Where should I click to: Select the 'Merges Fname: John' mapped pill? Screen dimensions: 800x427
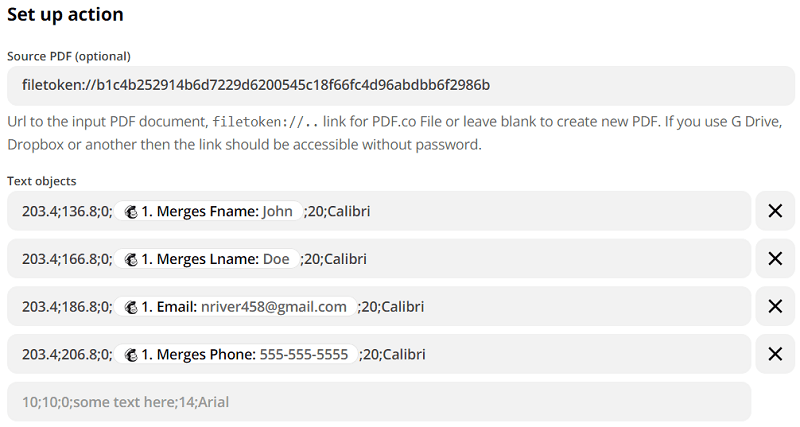click(217, 211)
